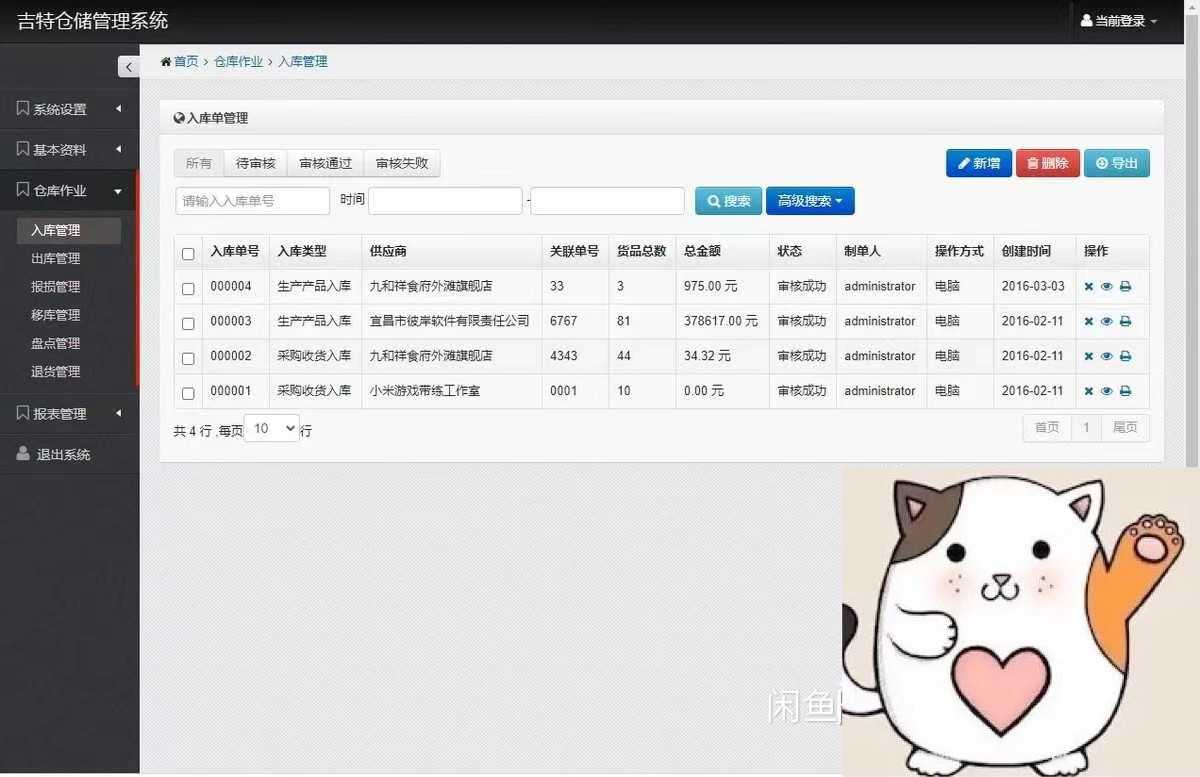Image resolution: width=1200 pixels, height=777 pixels.
Task: Delete row 000001 using the X icon
Action: [x=1089, y=391]
